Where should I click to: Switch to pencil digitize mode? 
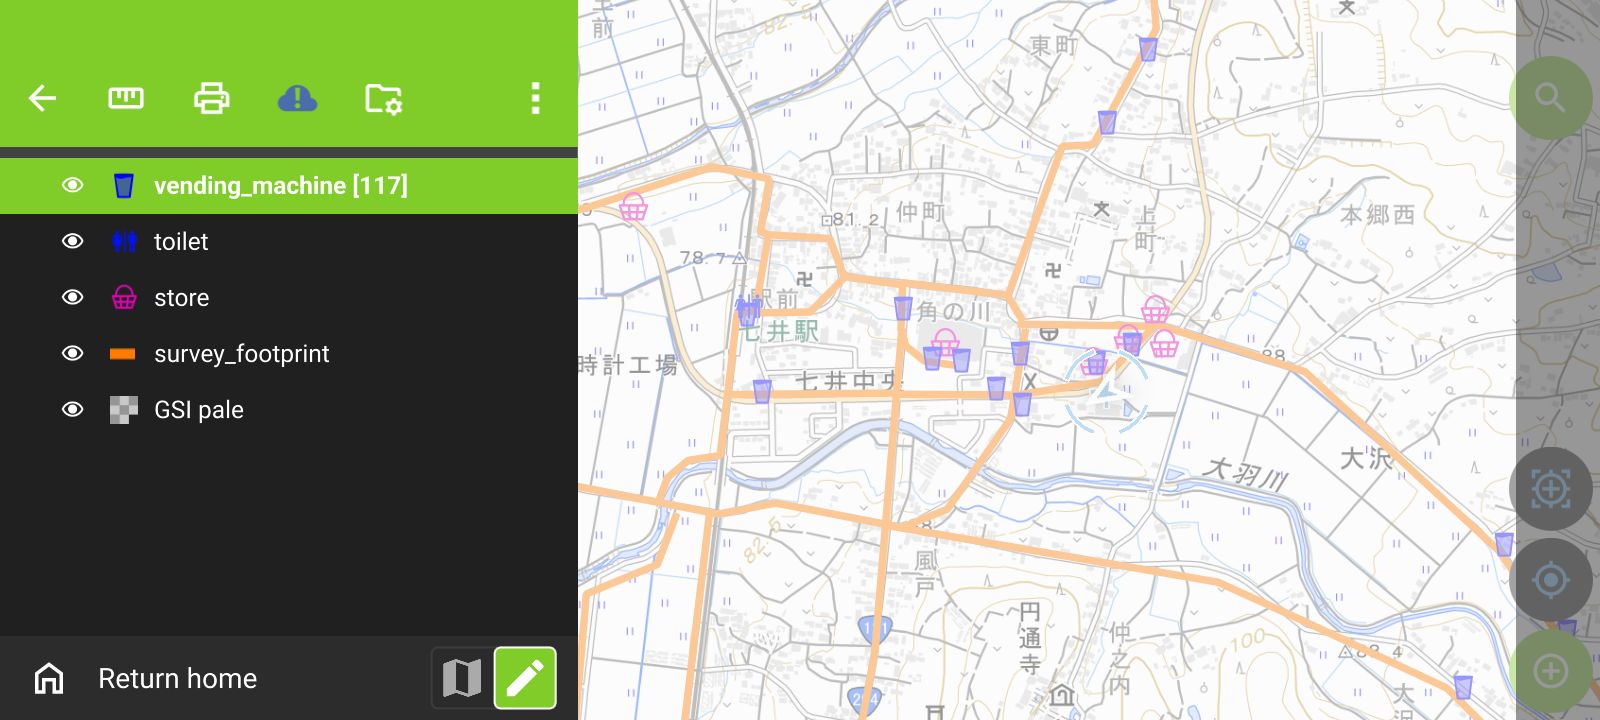[x=525, y=678]
